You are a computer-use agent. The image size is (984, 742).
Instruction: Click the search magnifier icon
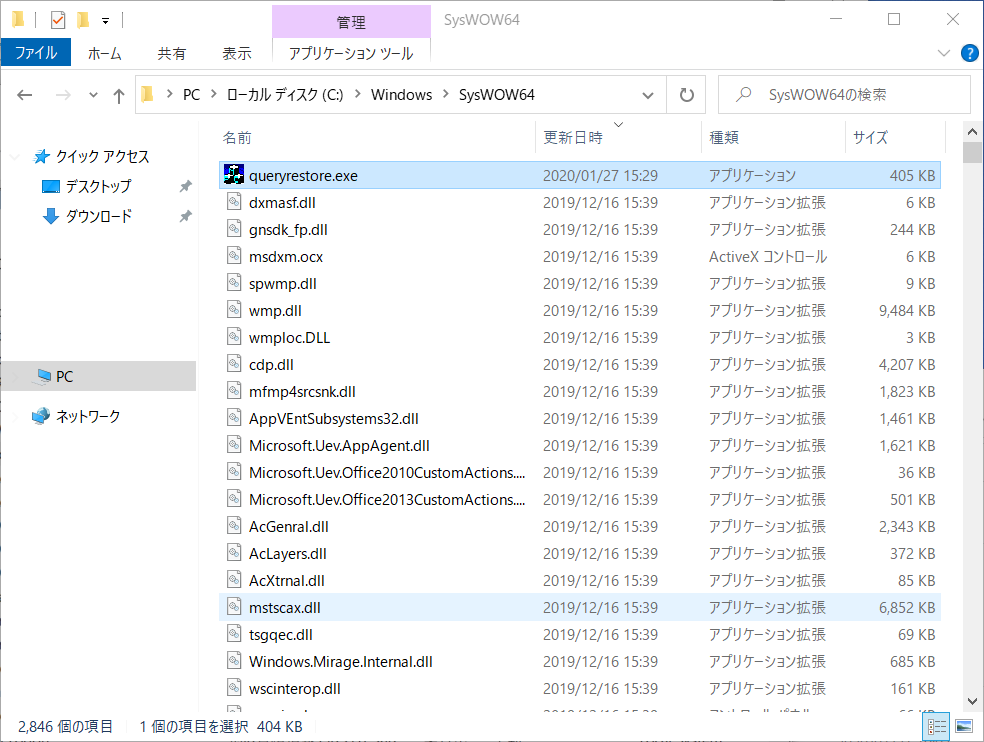click(x=743, y=95)
